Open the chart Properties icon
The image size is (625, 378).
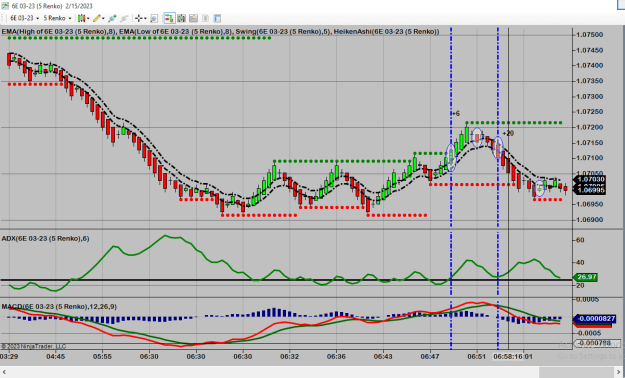pyautogui.click(x=217, y=18)
